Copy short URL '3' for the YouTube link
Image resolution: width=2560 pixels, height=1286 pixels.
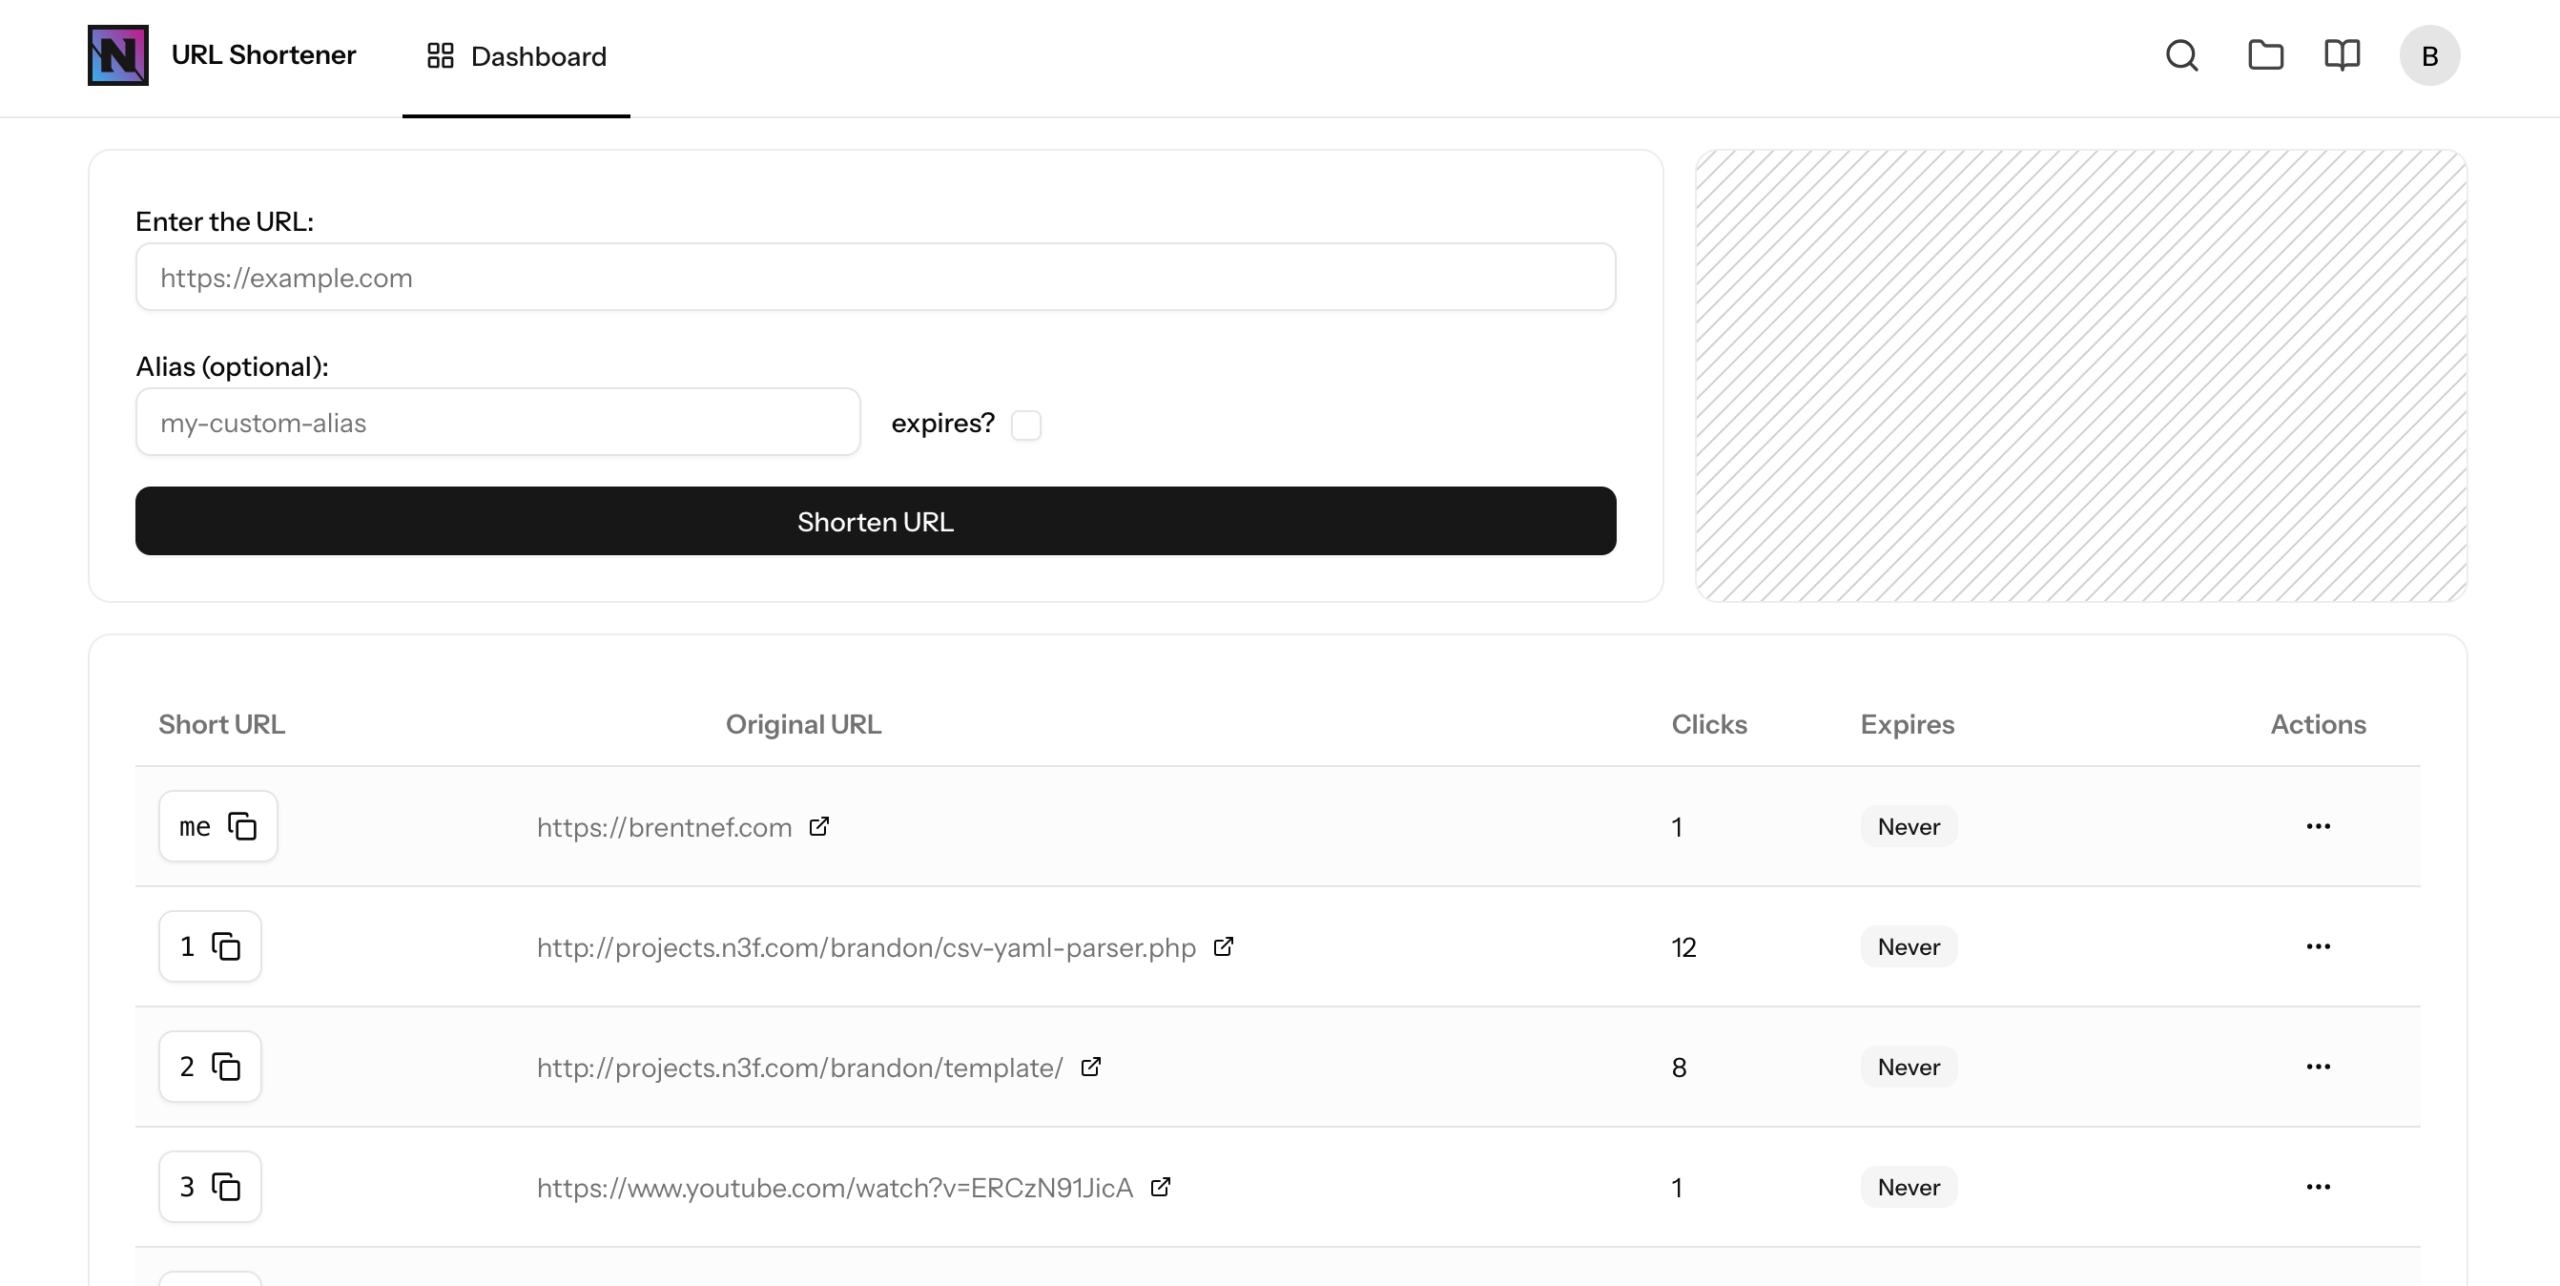[x=228, y=1187]
